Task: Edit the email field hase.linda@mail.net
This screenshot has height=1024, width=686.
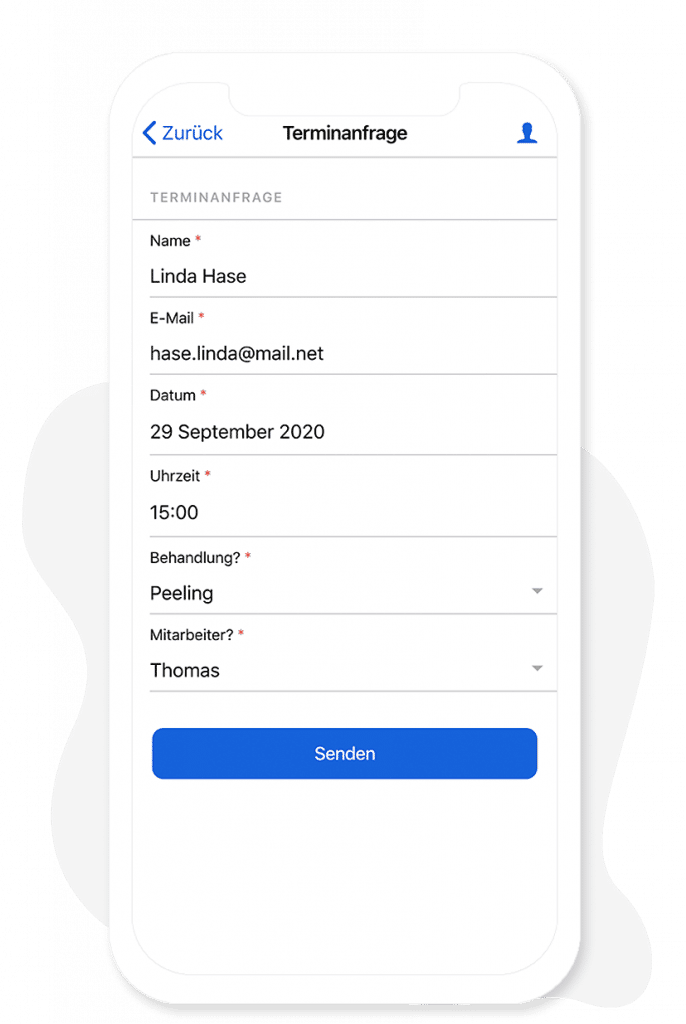Action: (x=353, y=353)
